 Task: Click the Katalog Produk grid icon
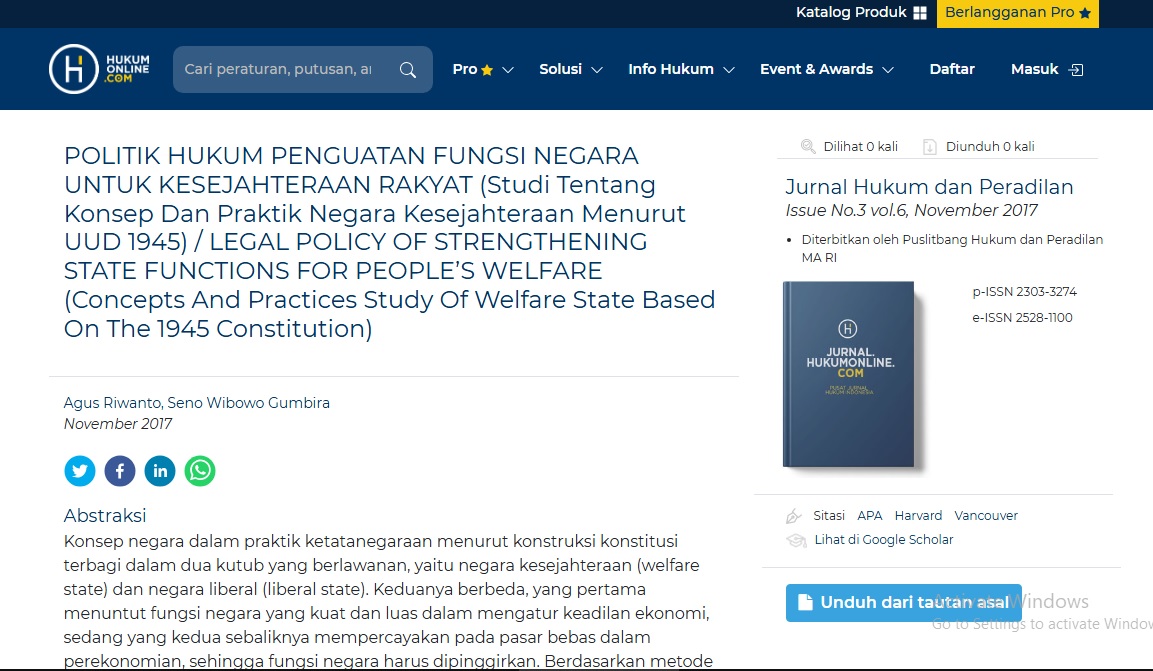920,13
